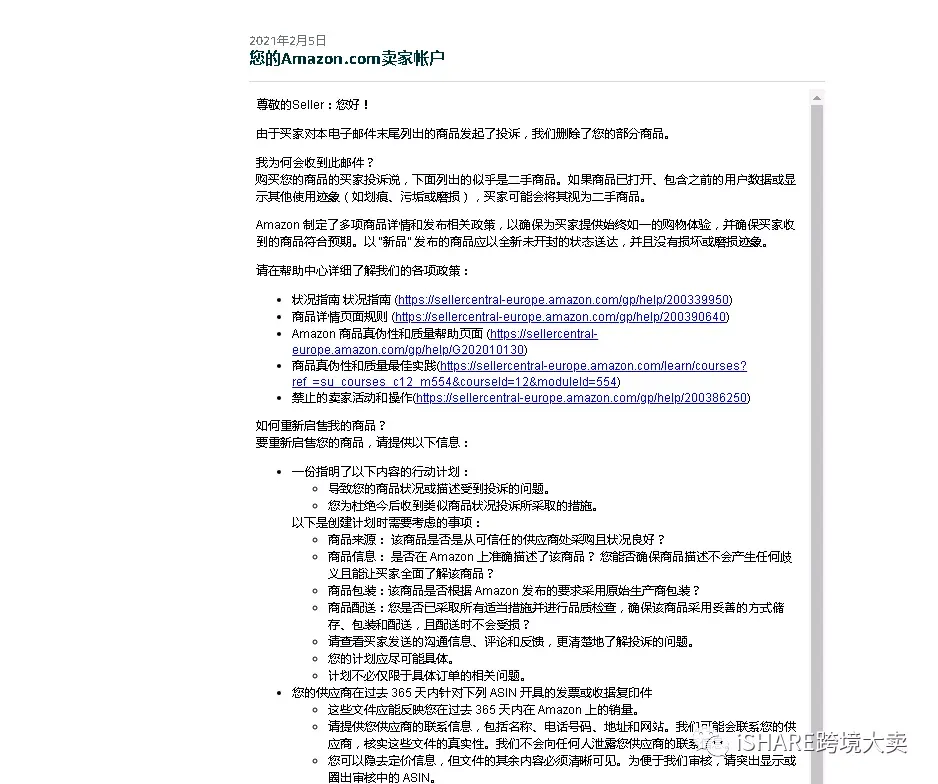Click the line 我为何会收到此邮件？

click(x=315, y=163)
